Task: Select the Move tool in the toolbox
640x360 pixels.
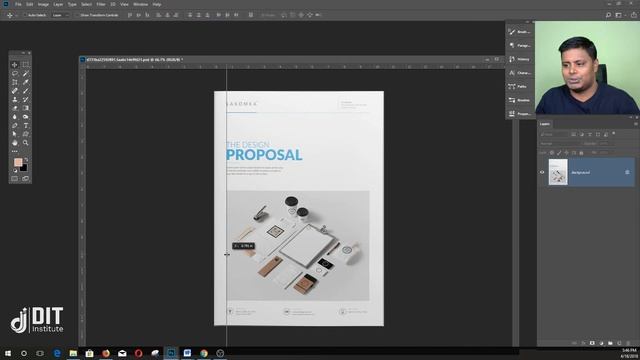Action: click(x=15, y=64)
